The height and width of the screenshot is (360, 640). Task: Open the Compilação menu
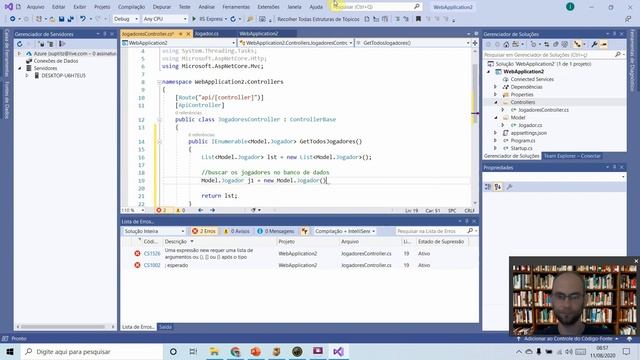131,7
